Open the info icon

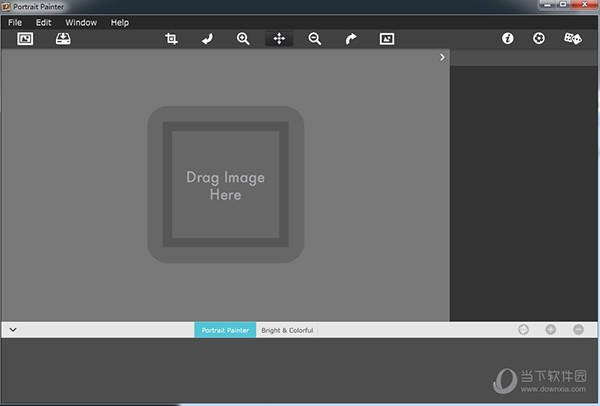[x=508, y=38]
